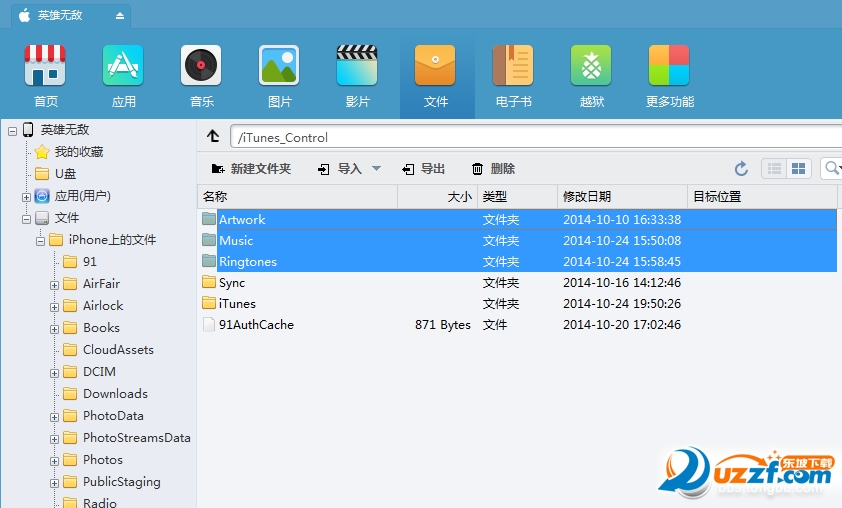Viewport: 842px width, 508px height.
Task: Click 新建文件夹 new folder button
Action: click(x=251, y=169)
